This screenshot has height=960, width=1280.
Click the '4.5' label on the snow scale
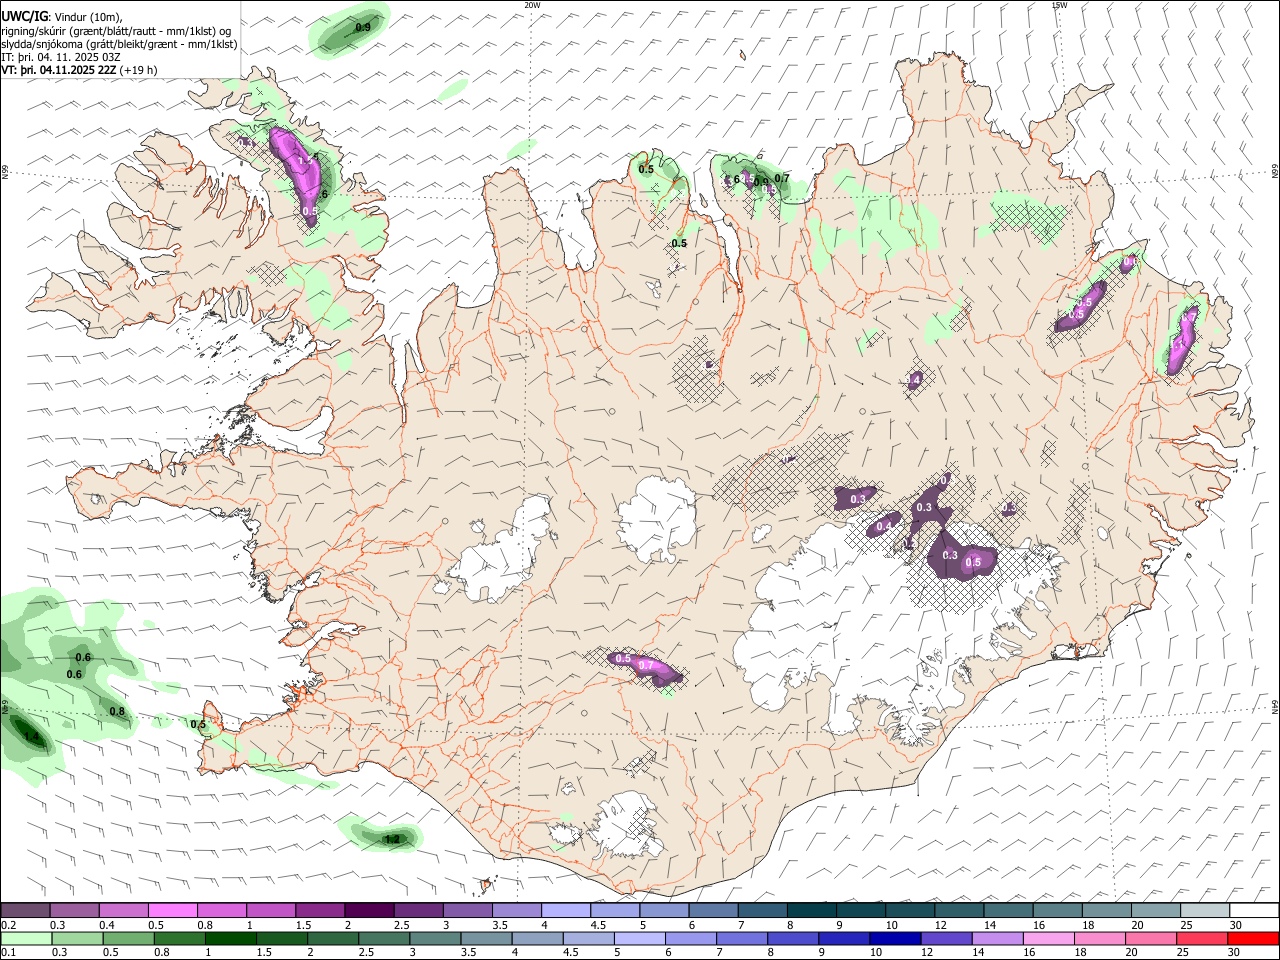pos(597,925)
